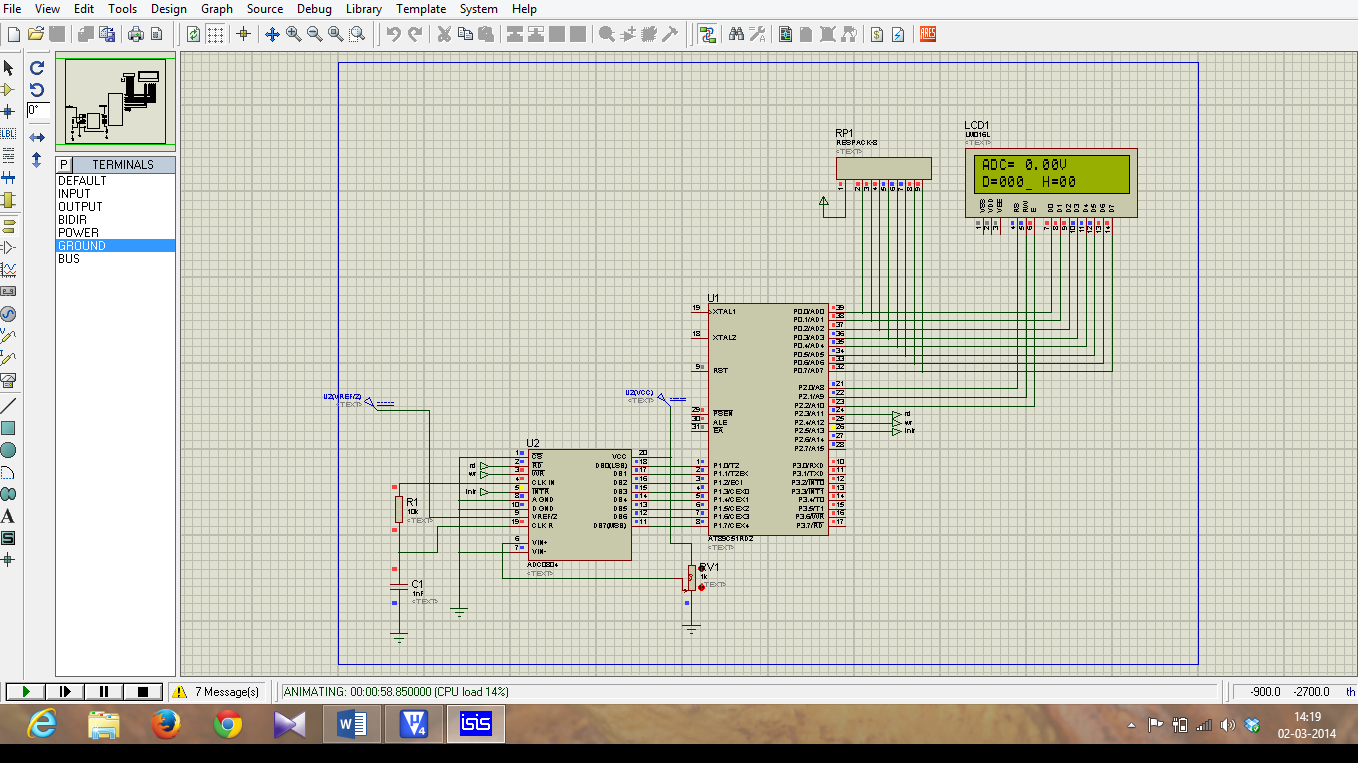
Task: Toggle the snap grid display
Action: [x=214, y=33]
